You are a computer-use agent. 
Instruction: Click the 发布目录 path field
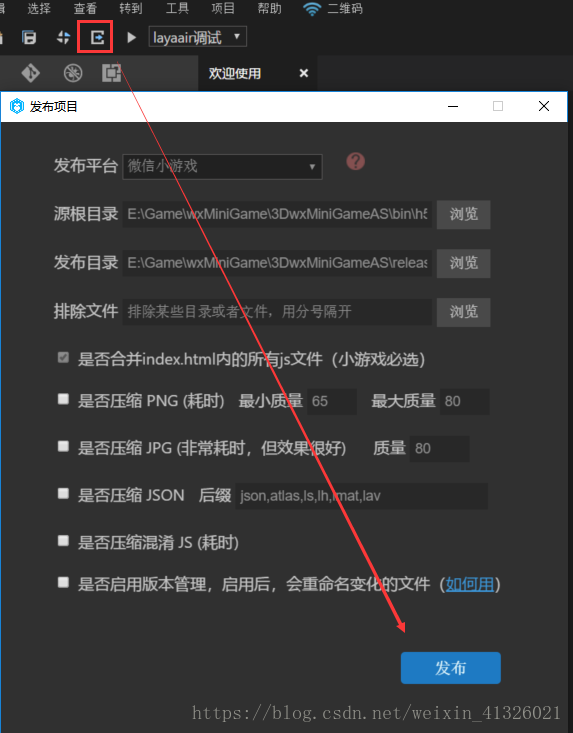coord(277,263)
